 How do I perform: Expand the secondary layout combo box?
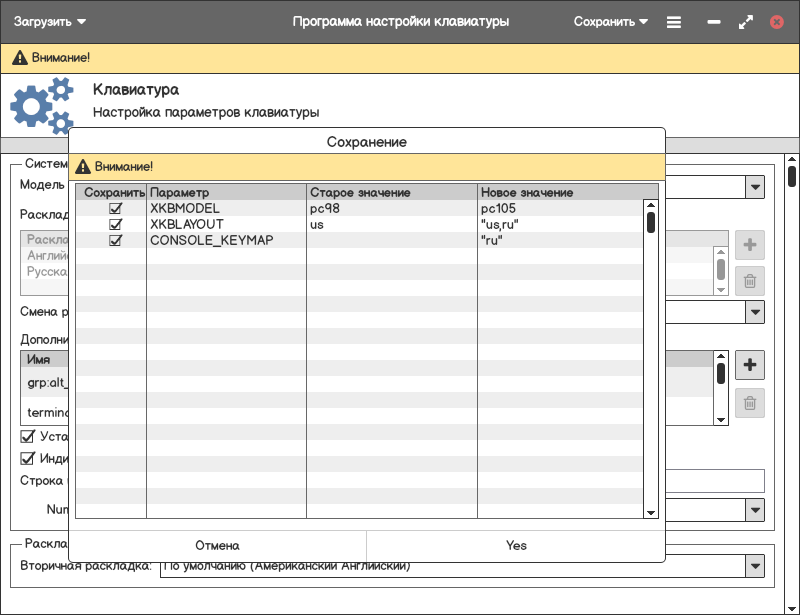(754, 566)
